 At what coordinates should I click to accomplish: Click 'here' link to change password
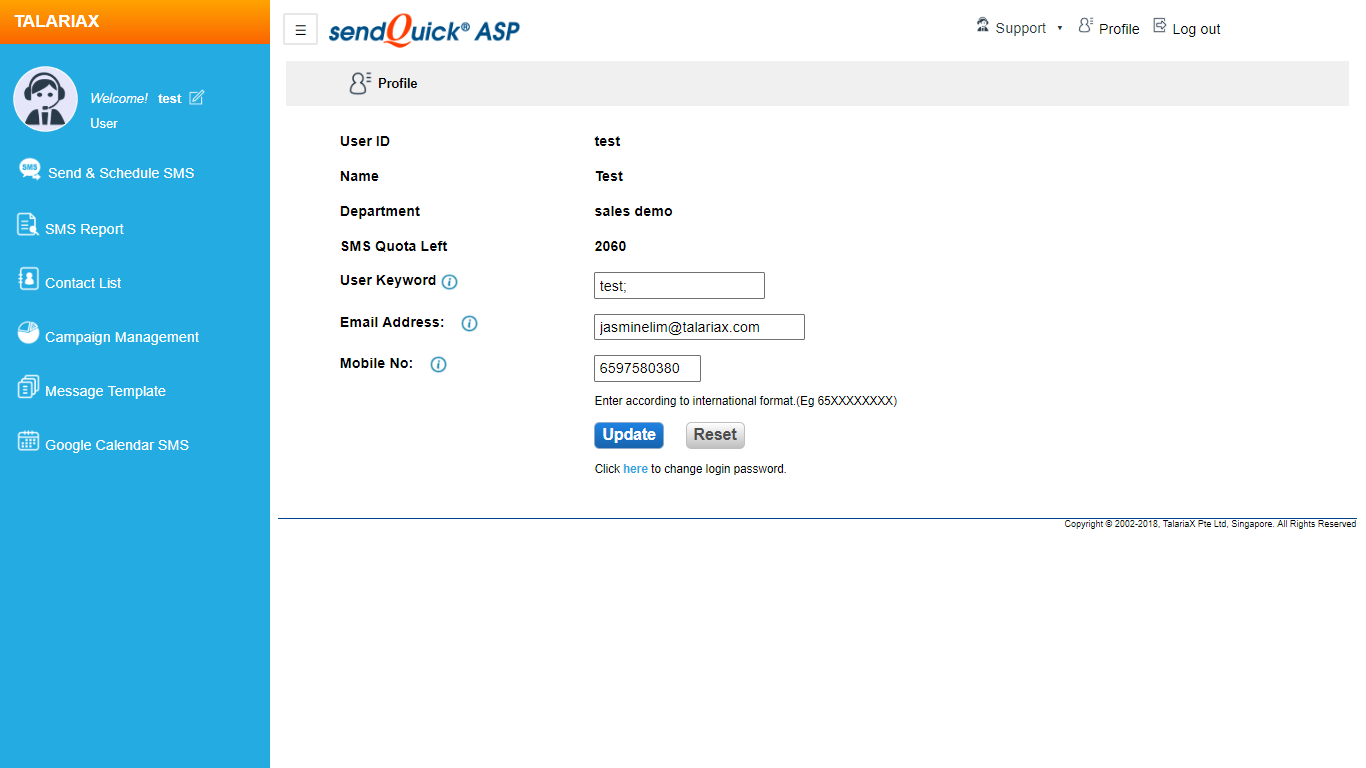635,469
